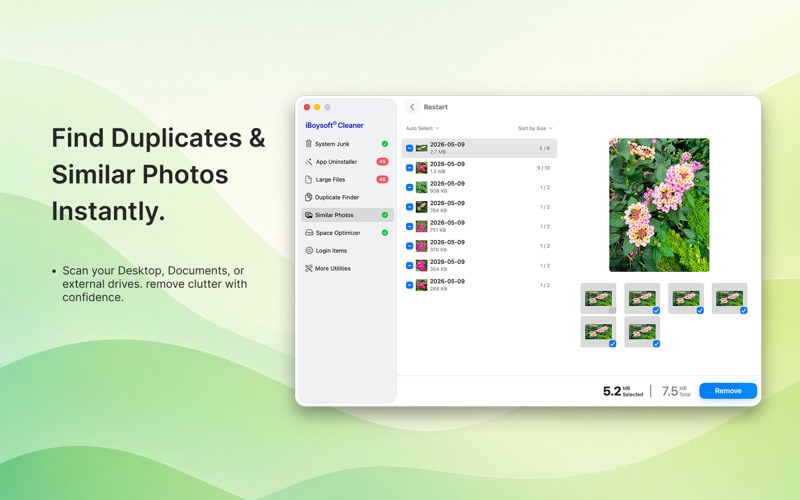The height and width of the screenshot is (500, 800).
Task: Click the 1.3 MB size text
Action: (438, 171)
